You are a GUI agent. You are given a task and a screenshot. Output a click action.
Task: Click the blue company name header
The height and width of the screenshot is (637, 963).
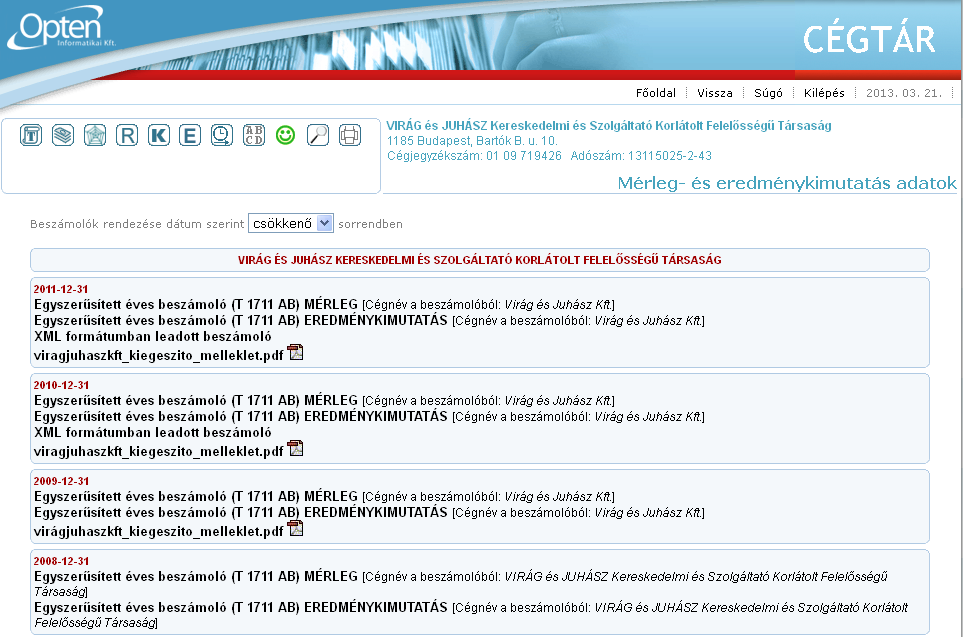click(609, 126)
